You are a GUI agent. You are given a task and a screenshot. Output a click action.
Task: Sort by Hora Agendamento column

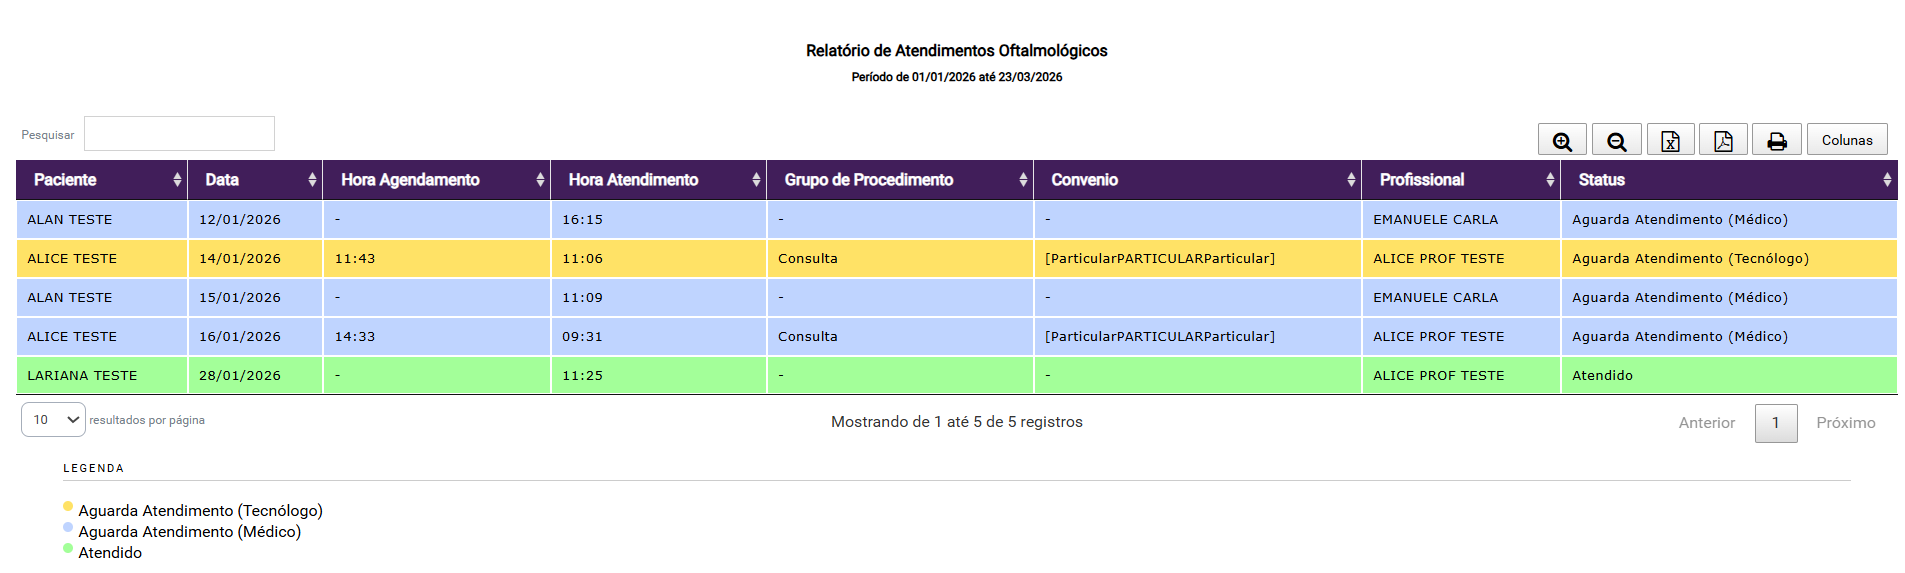point(437,180)
